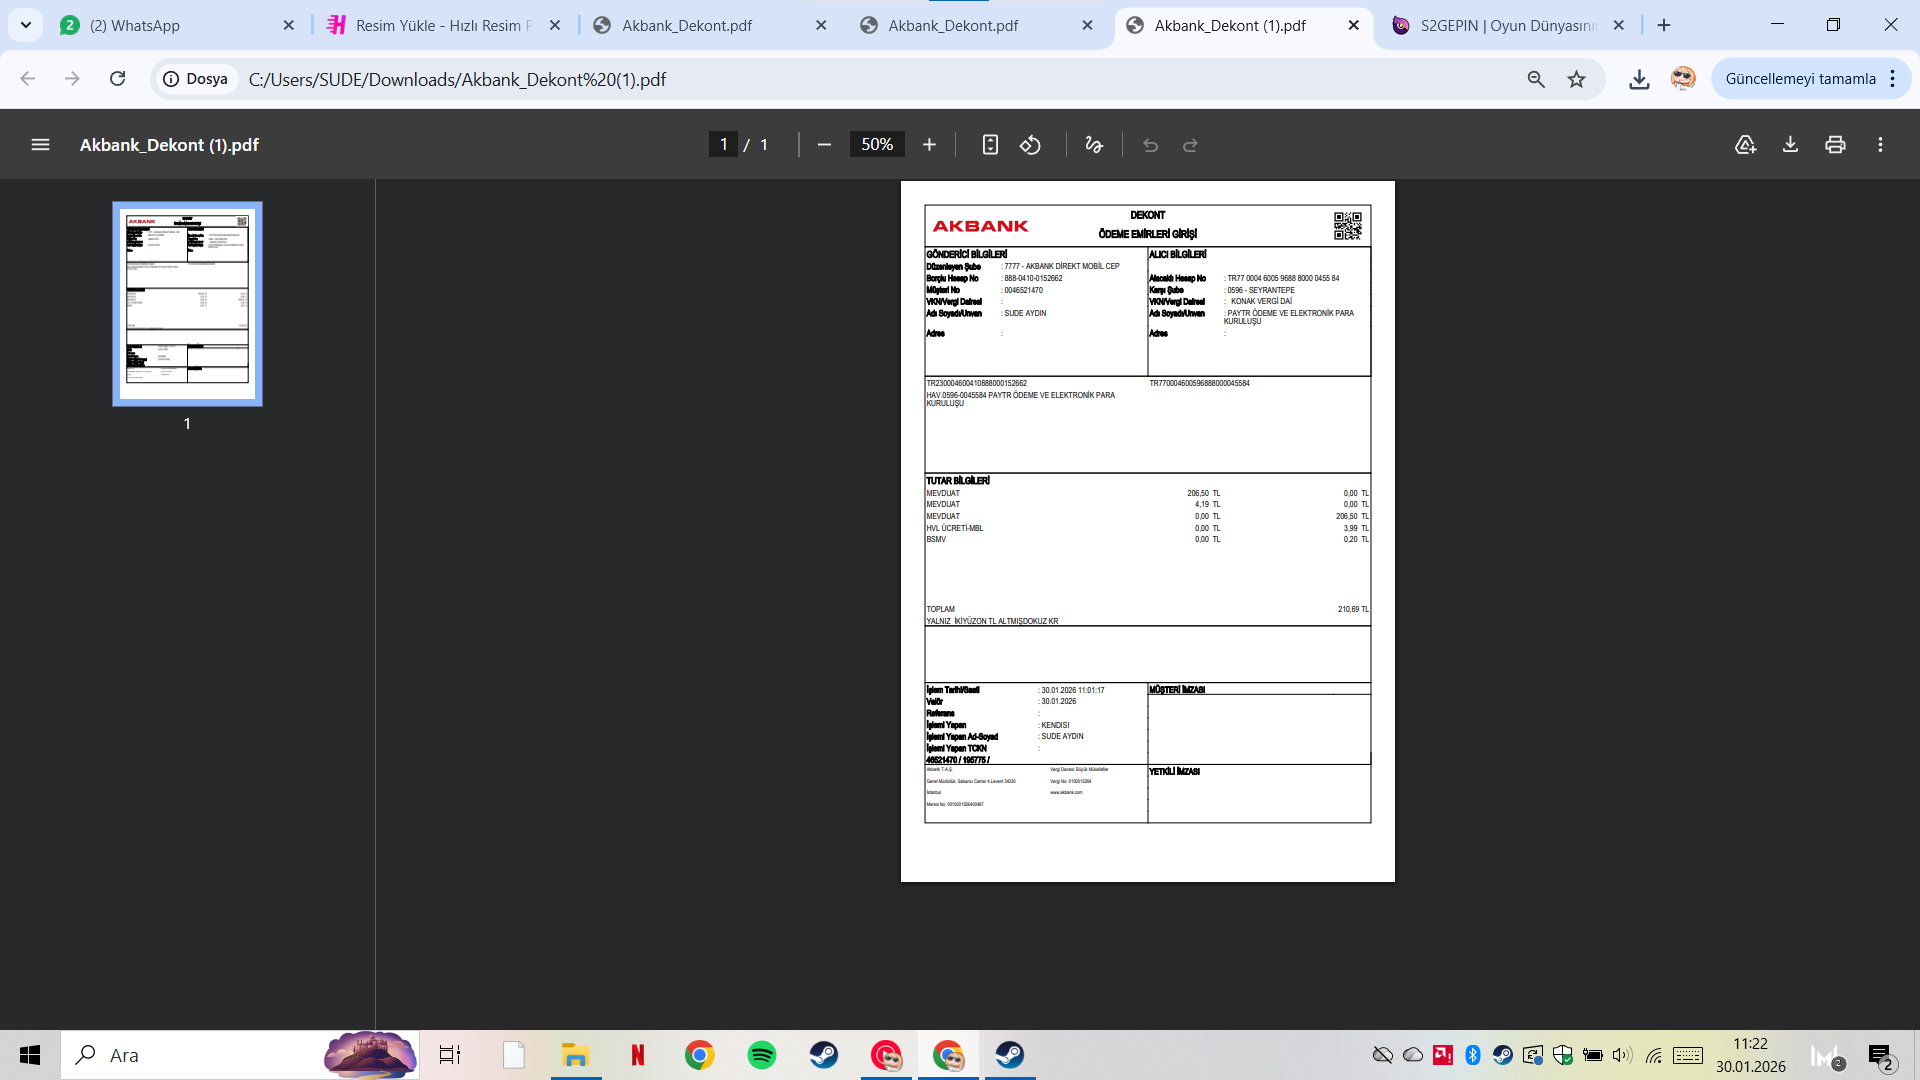This screenshot has width=1920, height=1080.
Task: Launch Netflix from taskbar
Action: (637, 1055)
